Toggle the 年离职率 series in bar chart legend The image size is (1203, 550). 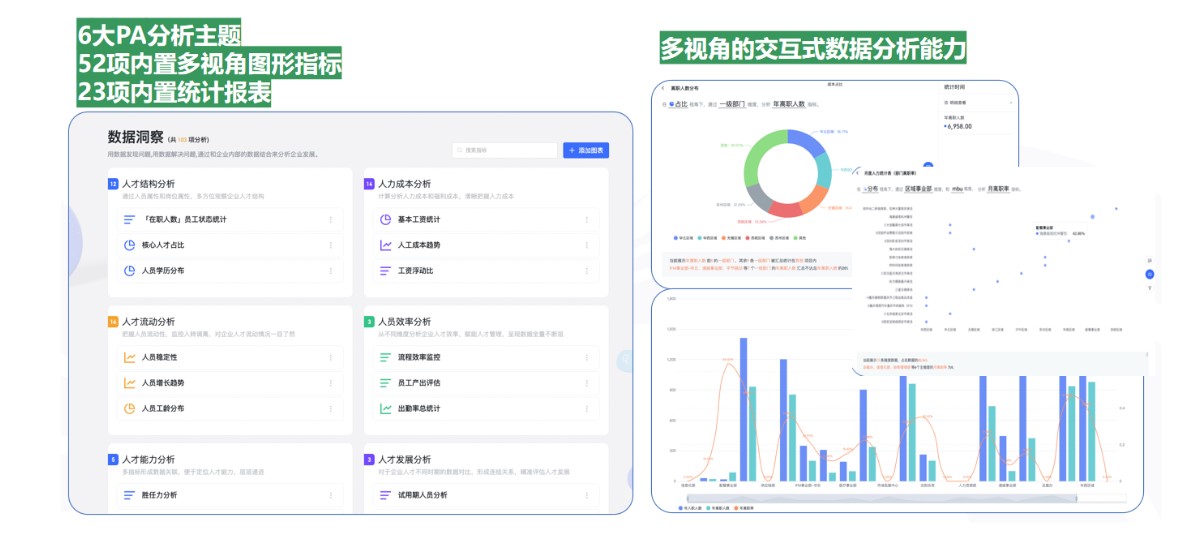coord(746,508)
